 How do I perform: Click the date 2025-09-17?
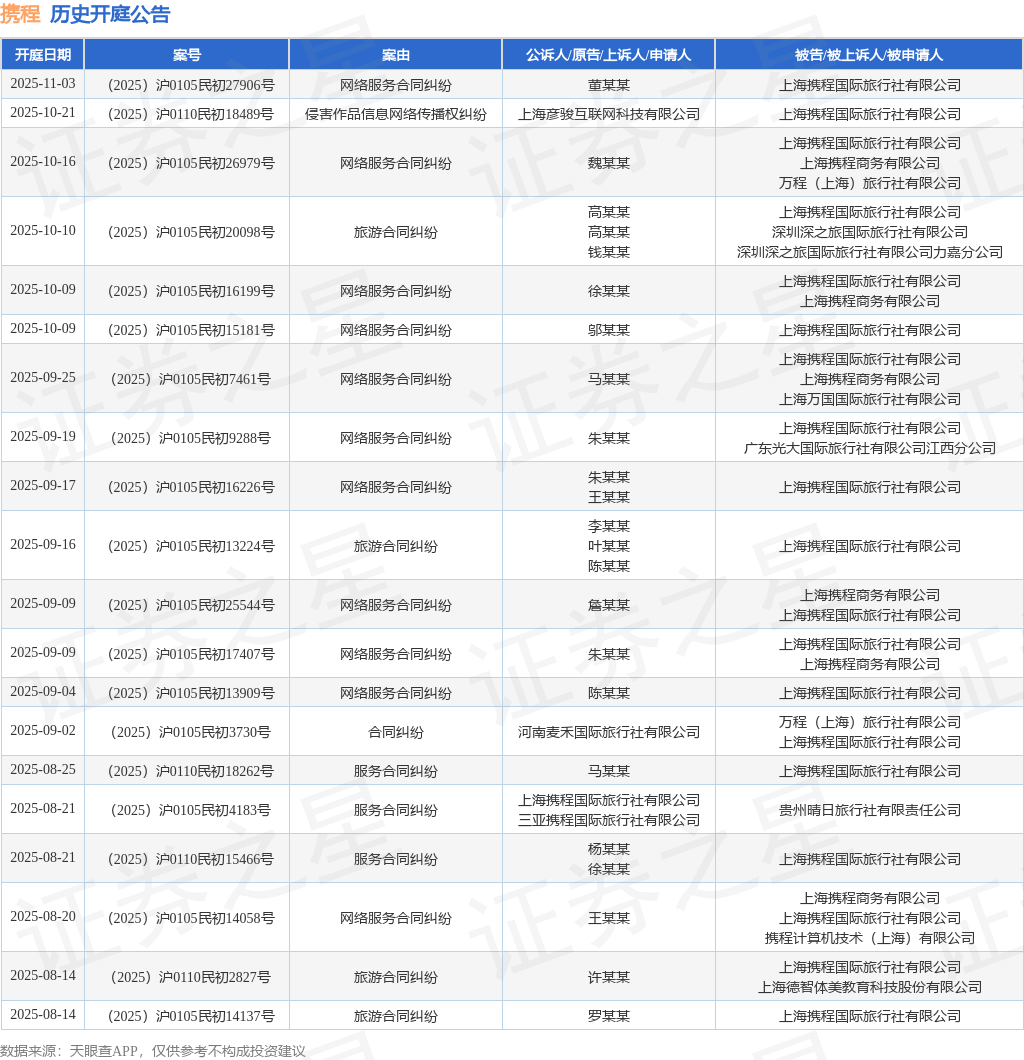coord(43,485)
